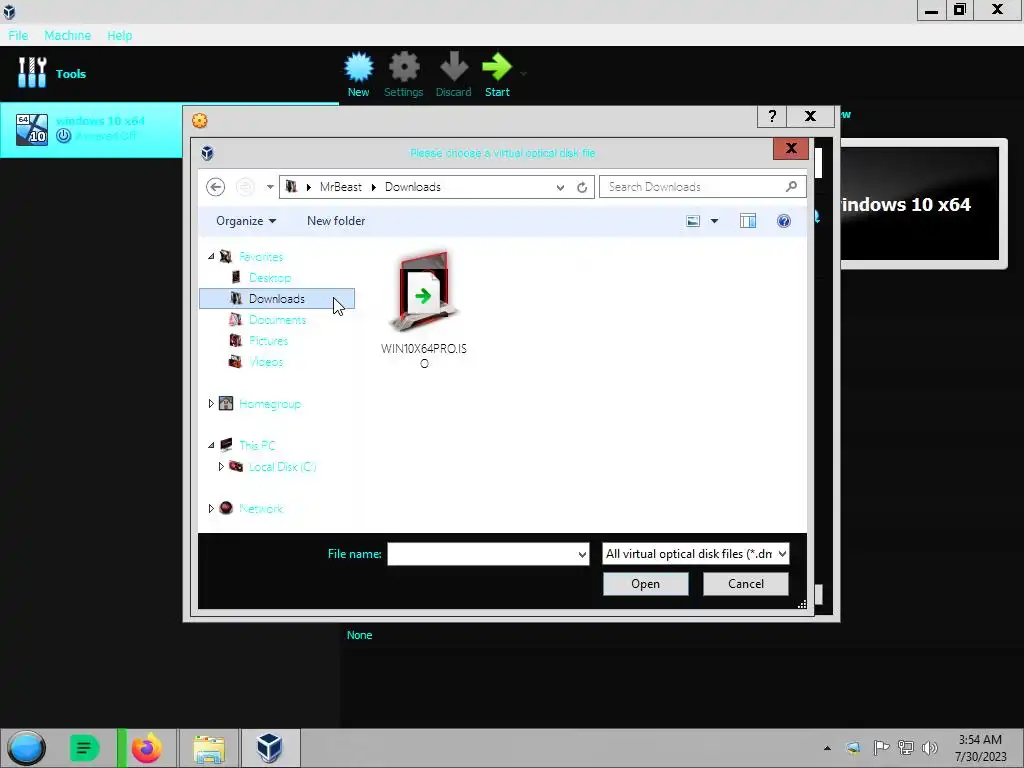The height and width of the screenshot is (768, 1024).
Task: Open the Tools icon in VirtualBox sidebar
Action: tap(32, 72)
